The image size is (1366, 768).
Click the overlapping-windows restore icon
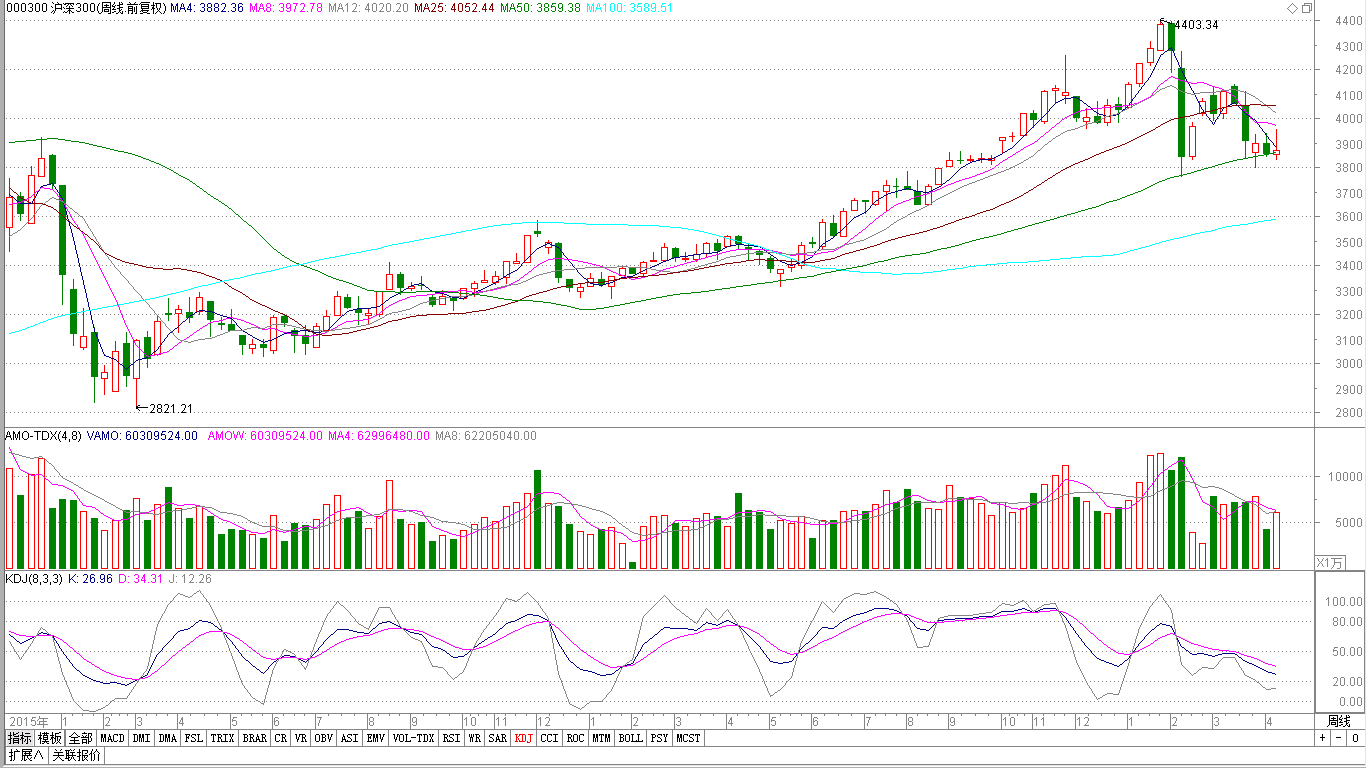pyautogui.click(x=1307, y=7)
